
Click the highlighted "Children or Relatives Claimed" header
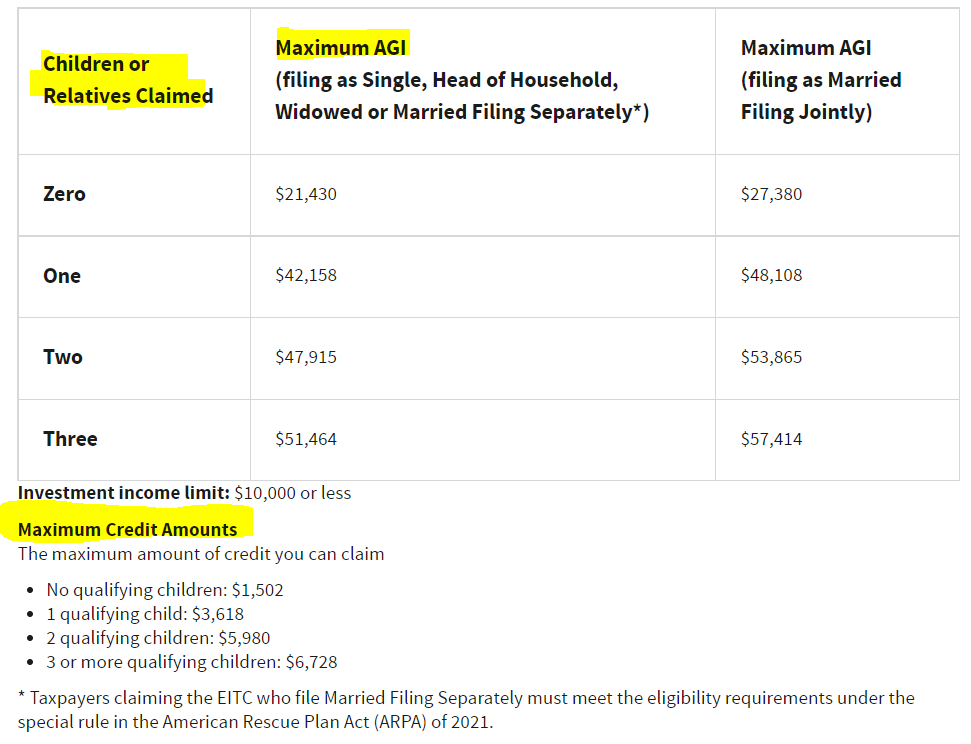click(127, 80)
